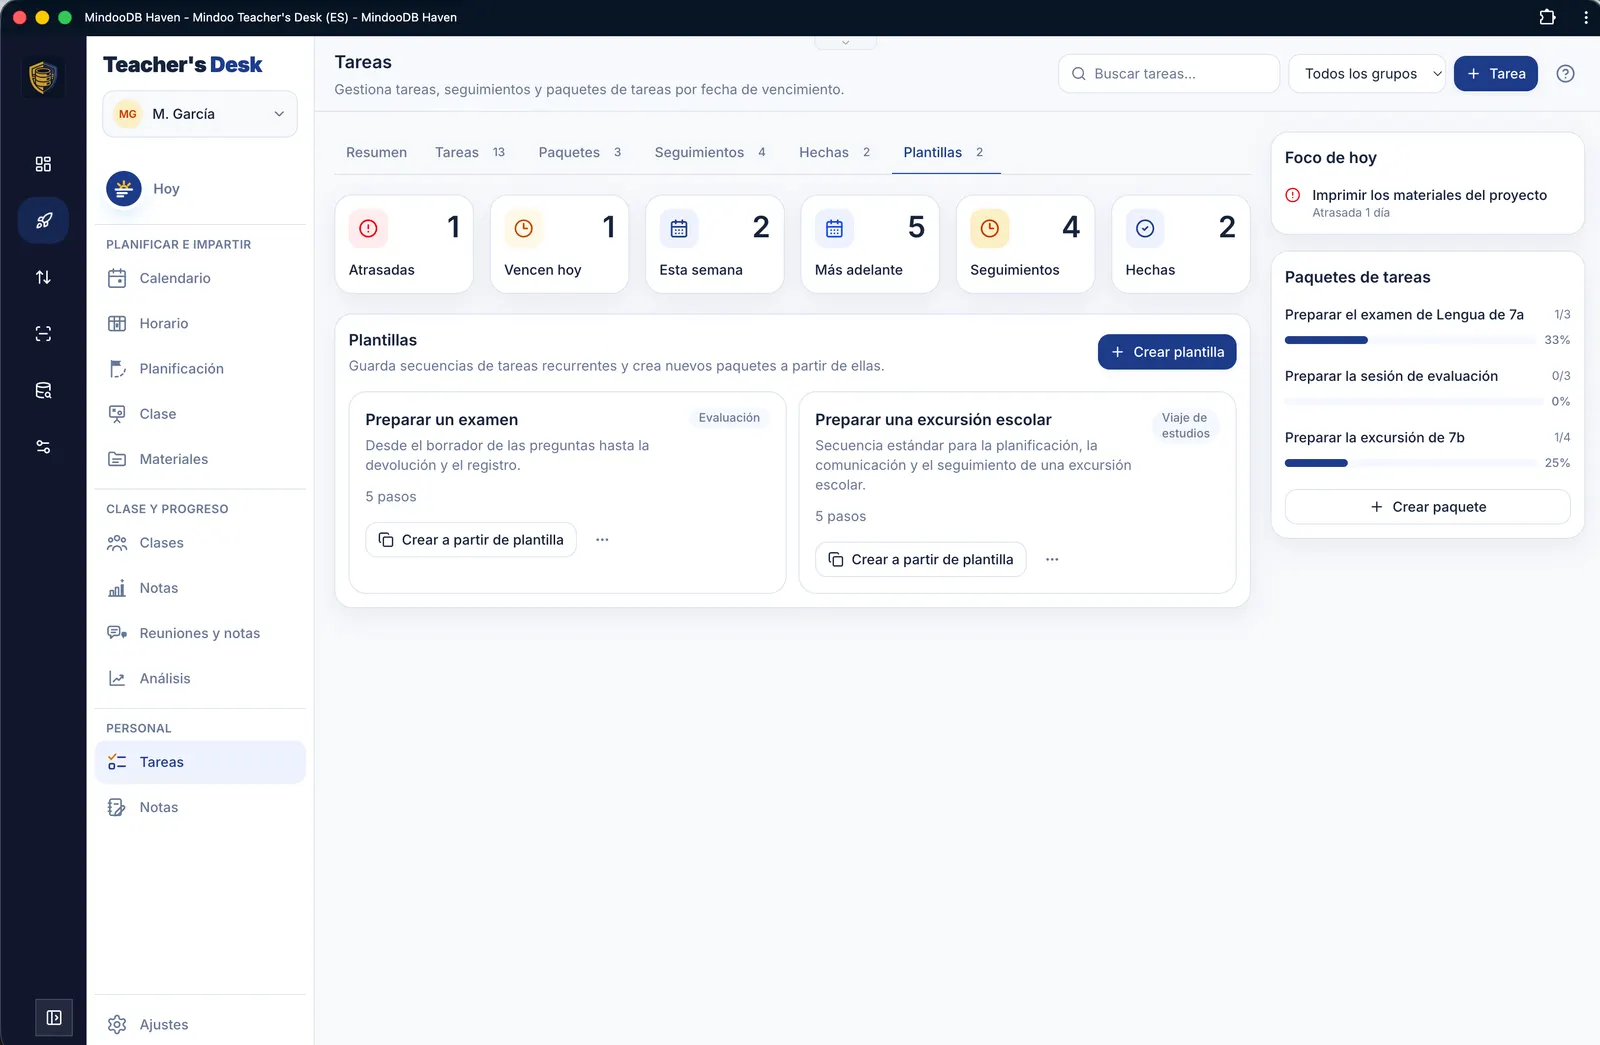This screenshot has height=1045, width=1600.
Task: Click the Horario timetable icon
Action: click(117, 323)
